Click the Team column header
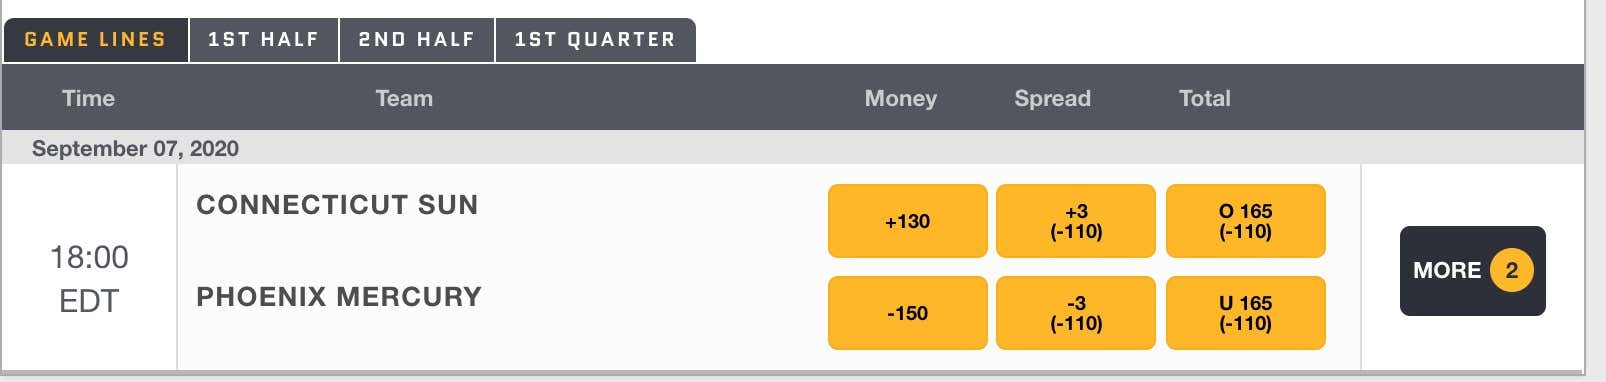 pos(404,98)
